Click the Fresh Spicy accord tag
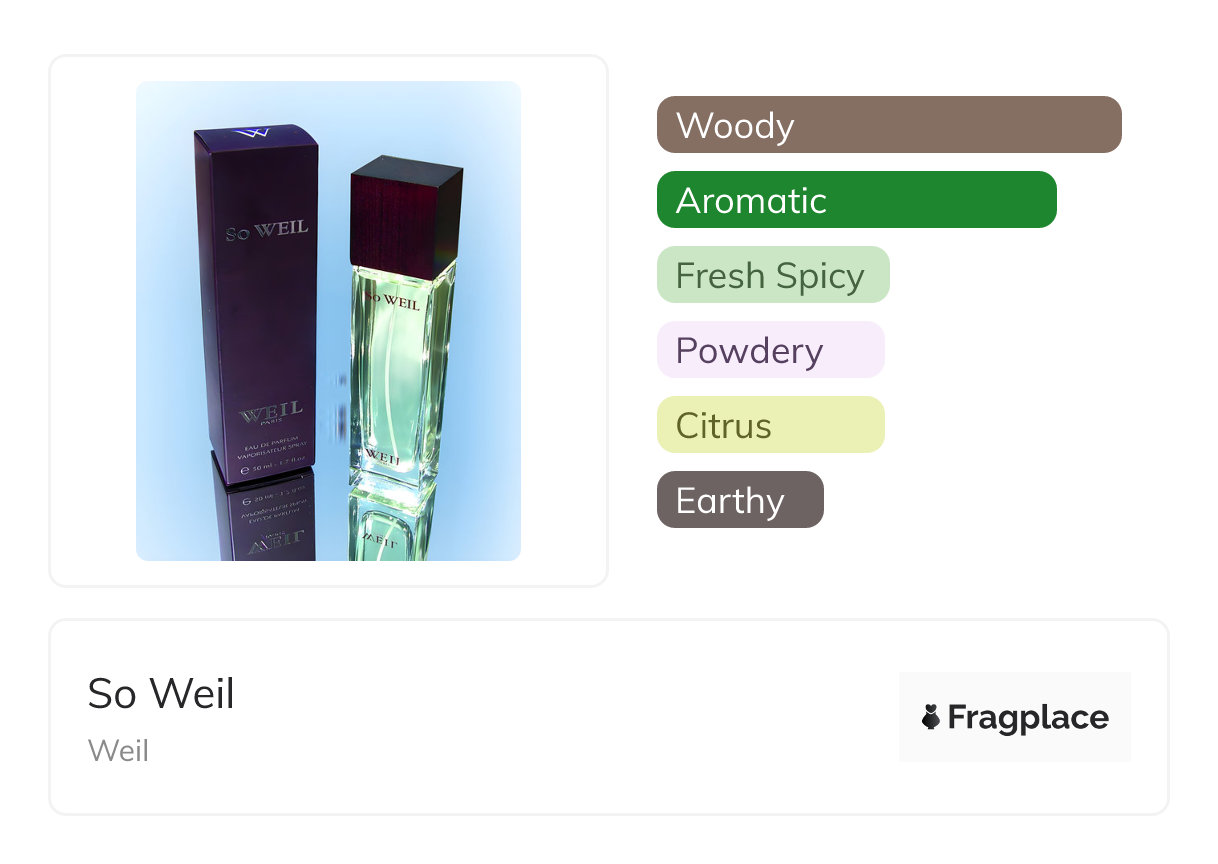The image size is (1218, 864). pos(772,275)
